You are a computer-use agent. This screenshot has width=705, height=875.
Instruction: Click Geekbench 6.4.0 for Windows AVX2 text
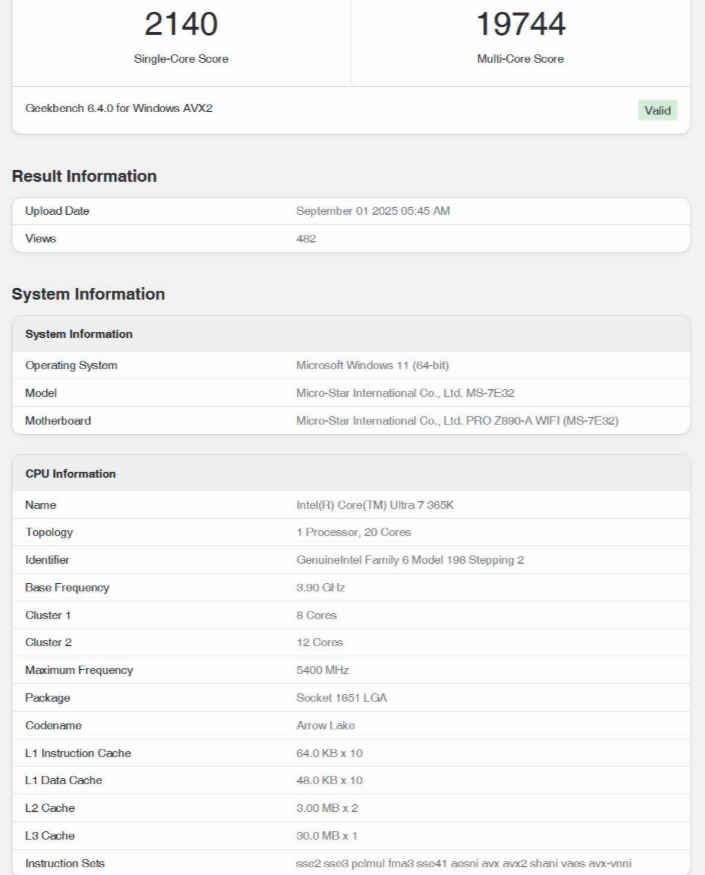tap(119, 108)
